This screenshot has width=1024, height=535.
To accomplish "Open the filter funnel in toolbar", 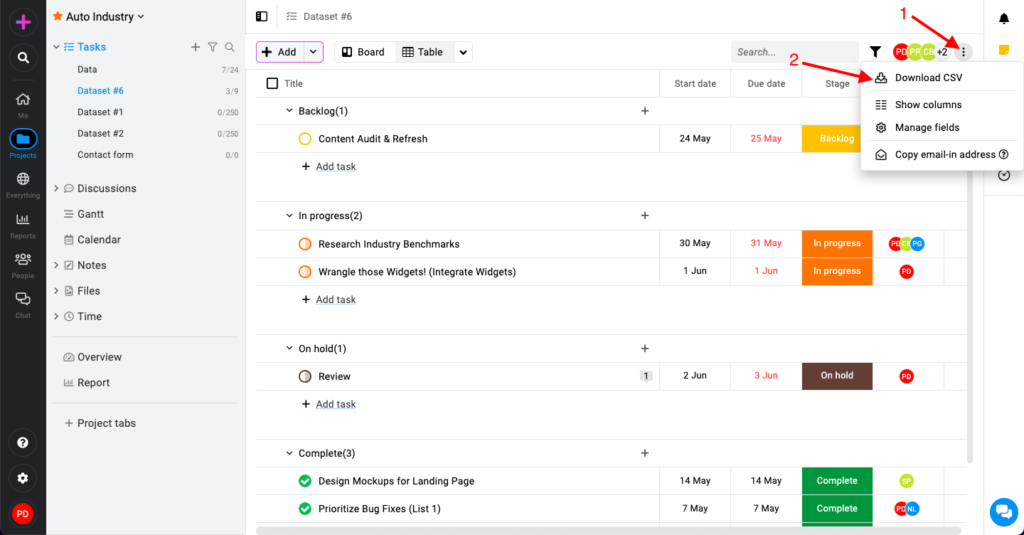I will [x=875, y=52].
